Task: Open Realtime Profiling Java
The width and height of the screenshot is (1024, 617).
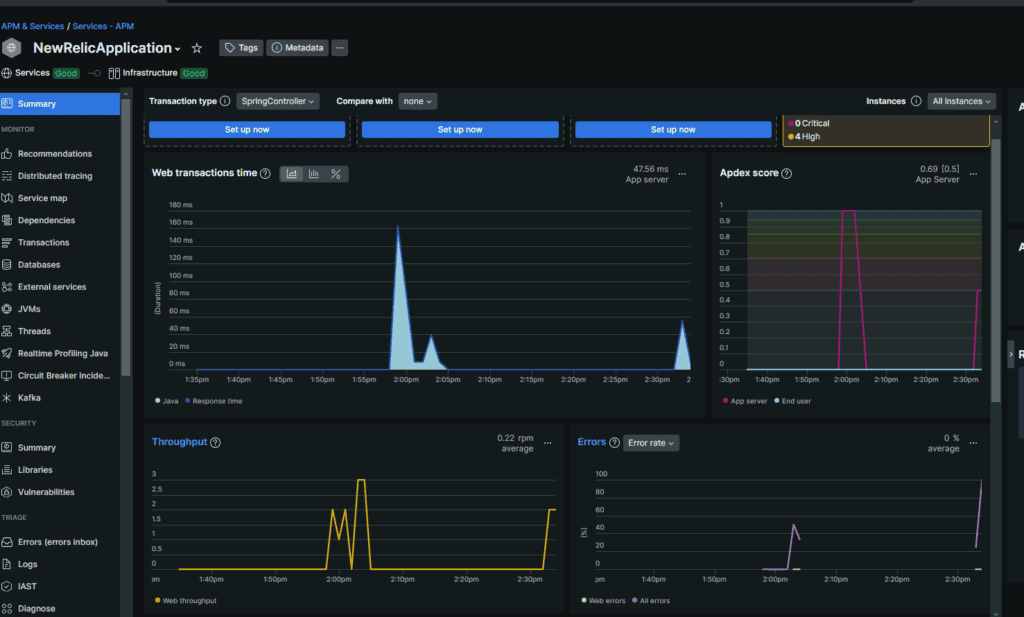Action: click(62, 353)
